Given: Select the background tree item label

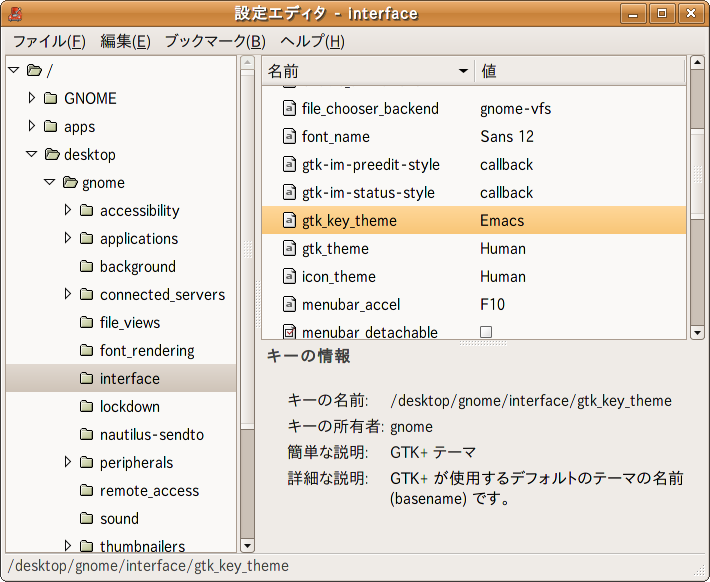Looking at the screenshot, I should pyautogui.click(x=138, y=266).
